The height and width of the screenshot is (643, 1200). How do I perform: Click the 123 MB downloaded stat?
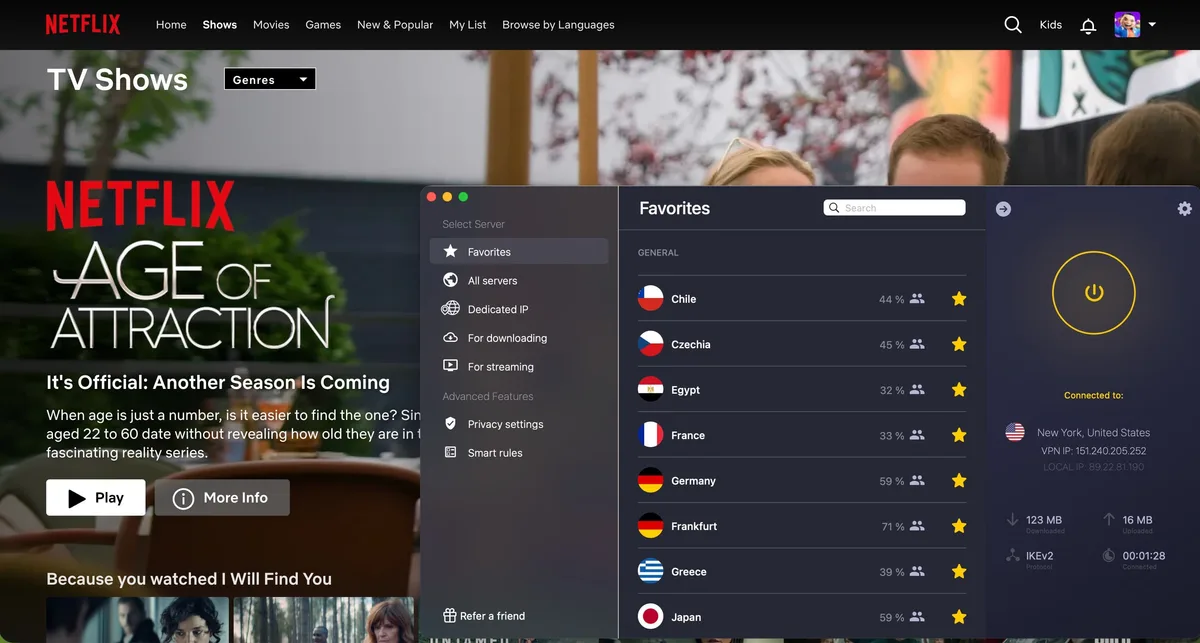pyautogui.click(x=1044, y=520)
